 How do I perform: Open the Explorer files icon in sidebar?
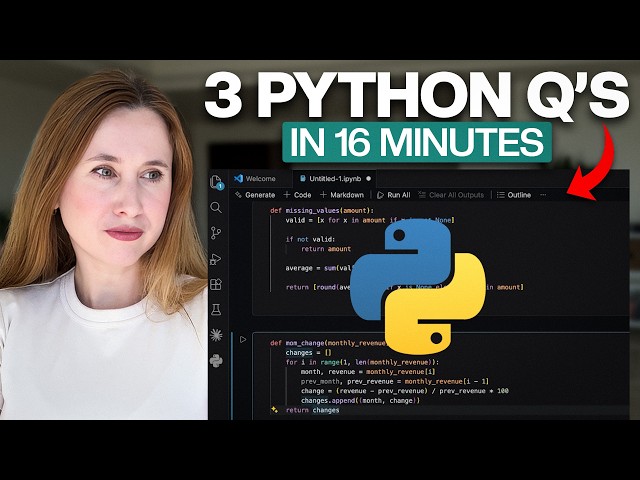point(216,182)
